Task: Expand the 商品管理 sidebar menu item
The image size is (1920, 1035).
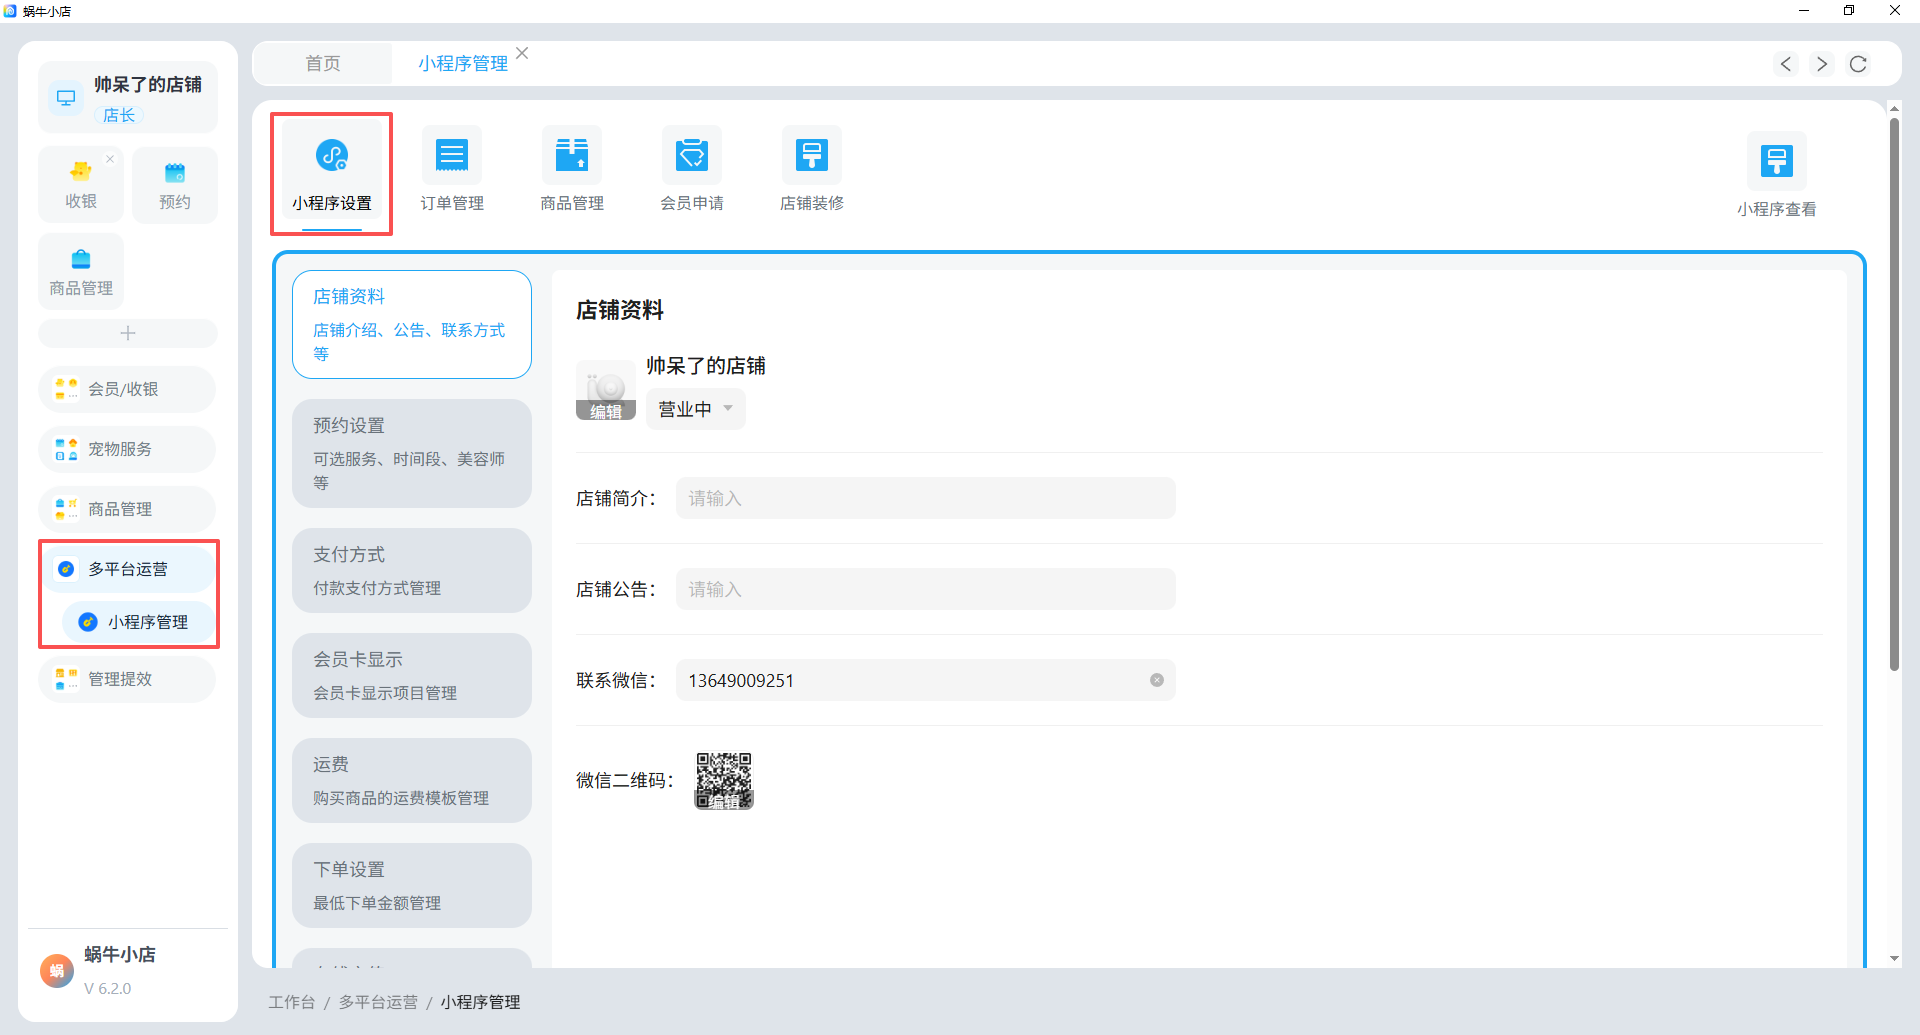Action: tap(128, 509)
